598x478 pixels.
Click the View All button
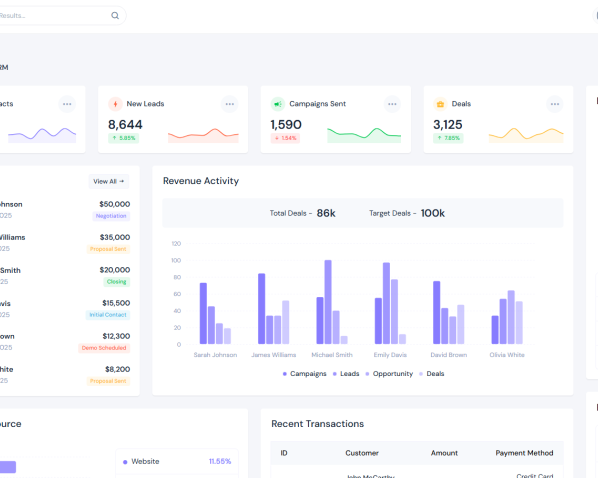[109, 181]
